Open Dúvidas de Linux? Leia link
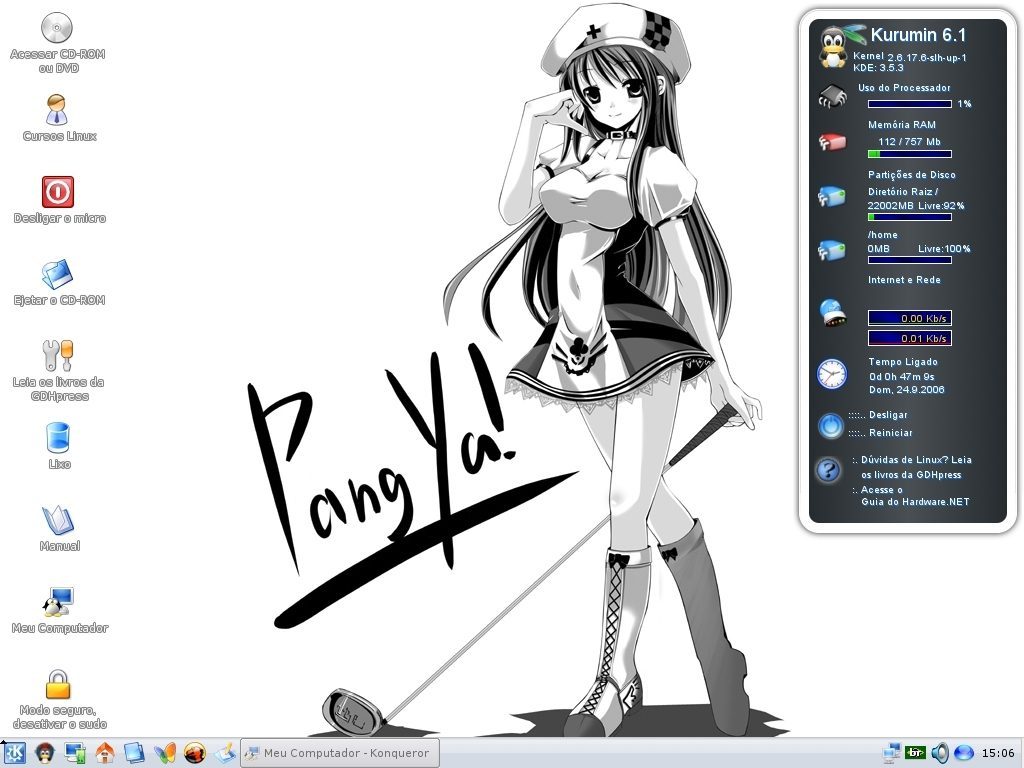The width and height of the screenshot is (1024, 768). point(916,460)
